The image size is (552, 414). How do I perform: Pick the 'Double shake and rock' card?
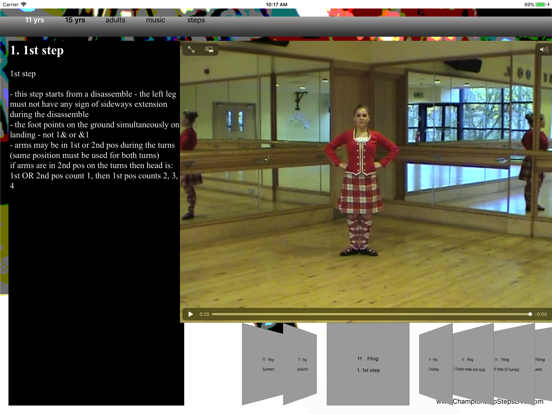pos(473,364)
